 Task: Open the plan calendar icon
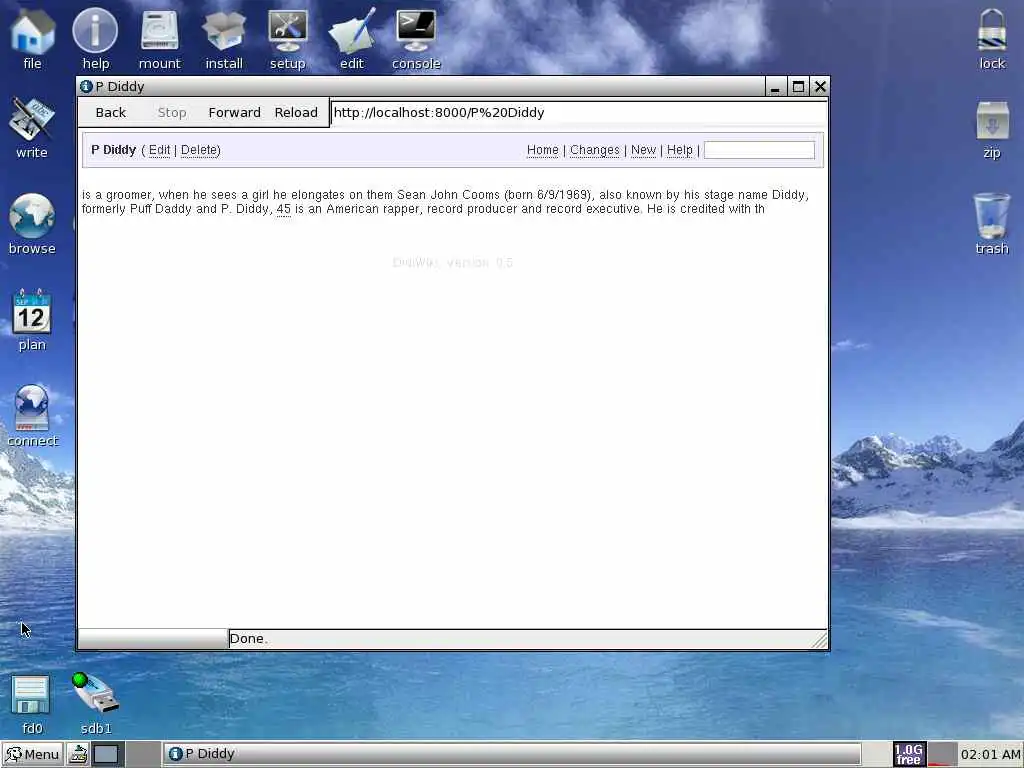pyautogui.click(x=32, y=320)
